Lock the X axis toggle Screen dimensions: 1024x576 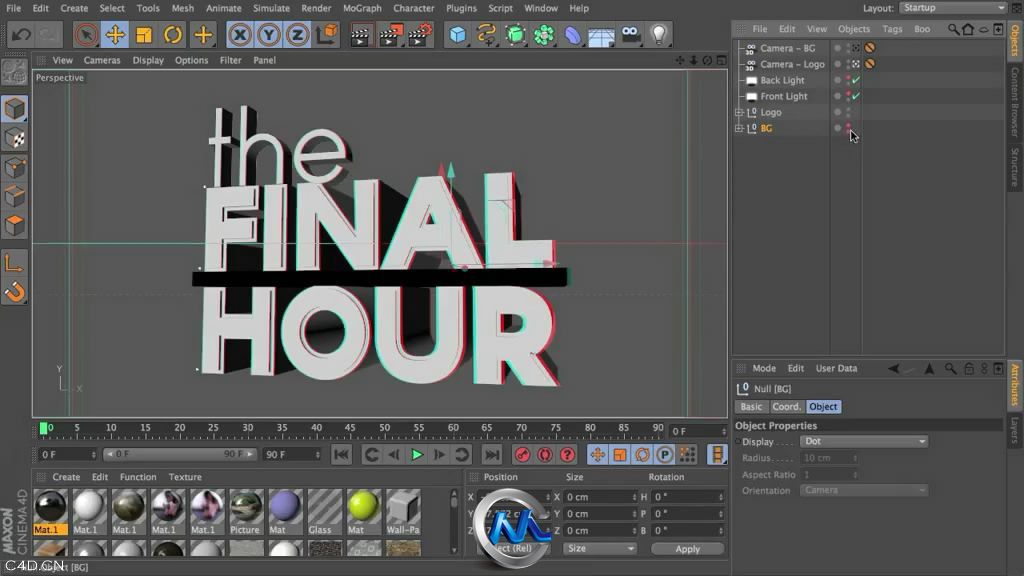pyautogui.click(x=240, y=35)
